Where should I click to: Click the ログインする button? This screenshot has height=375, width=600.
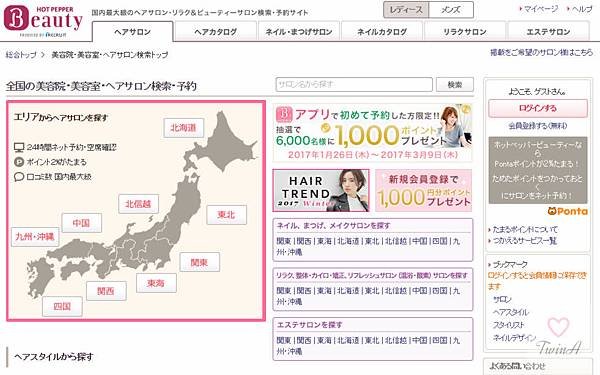(538, 108)
